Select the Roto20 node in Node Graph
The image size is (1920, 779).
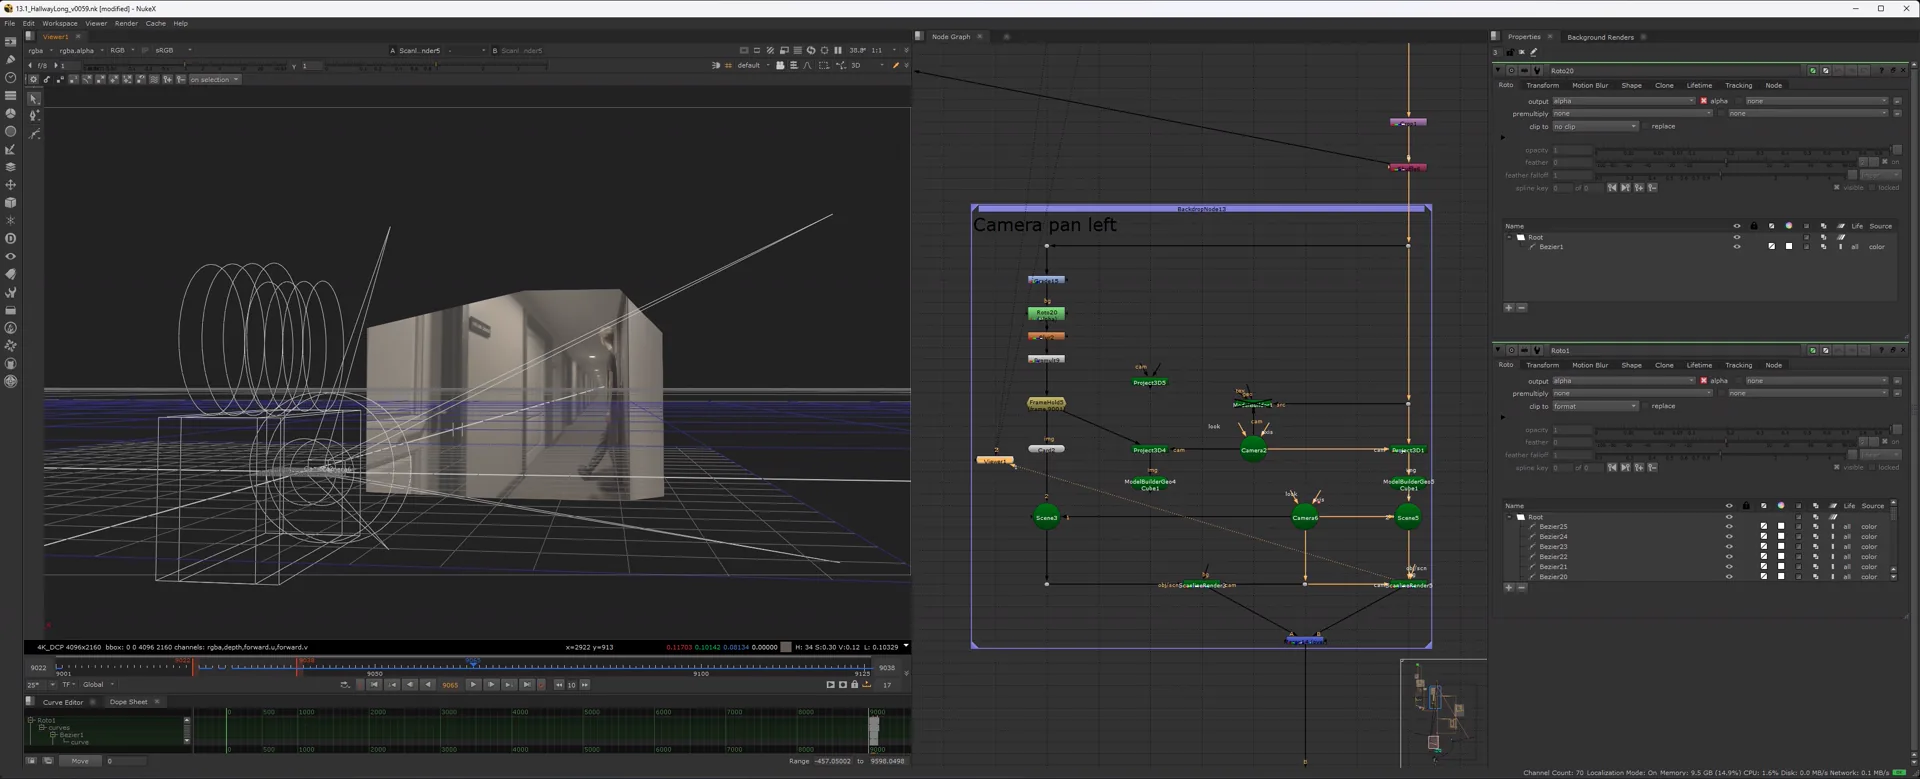pos(1046,313)
